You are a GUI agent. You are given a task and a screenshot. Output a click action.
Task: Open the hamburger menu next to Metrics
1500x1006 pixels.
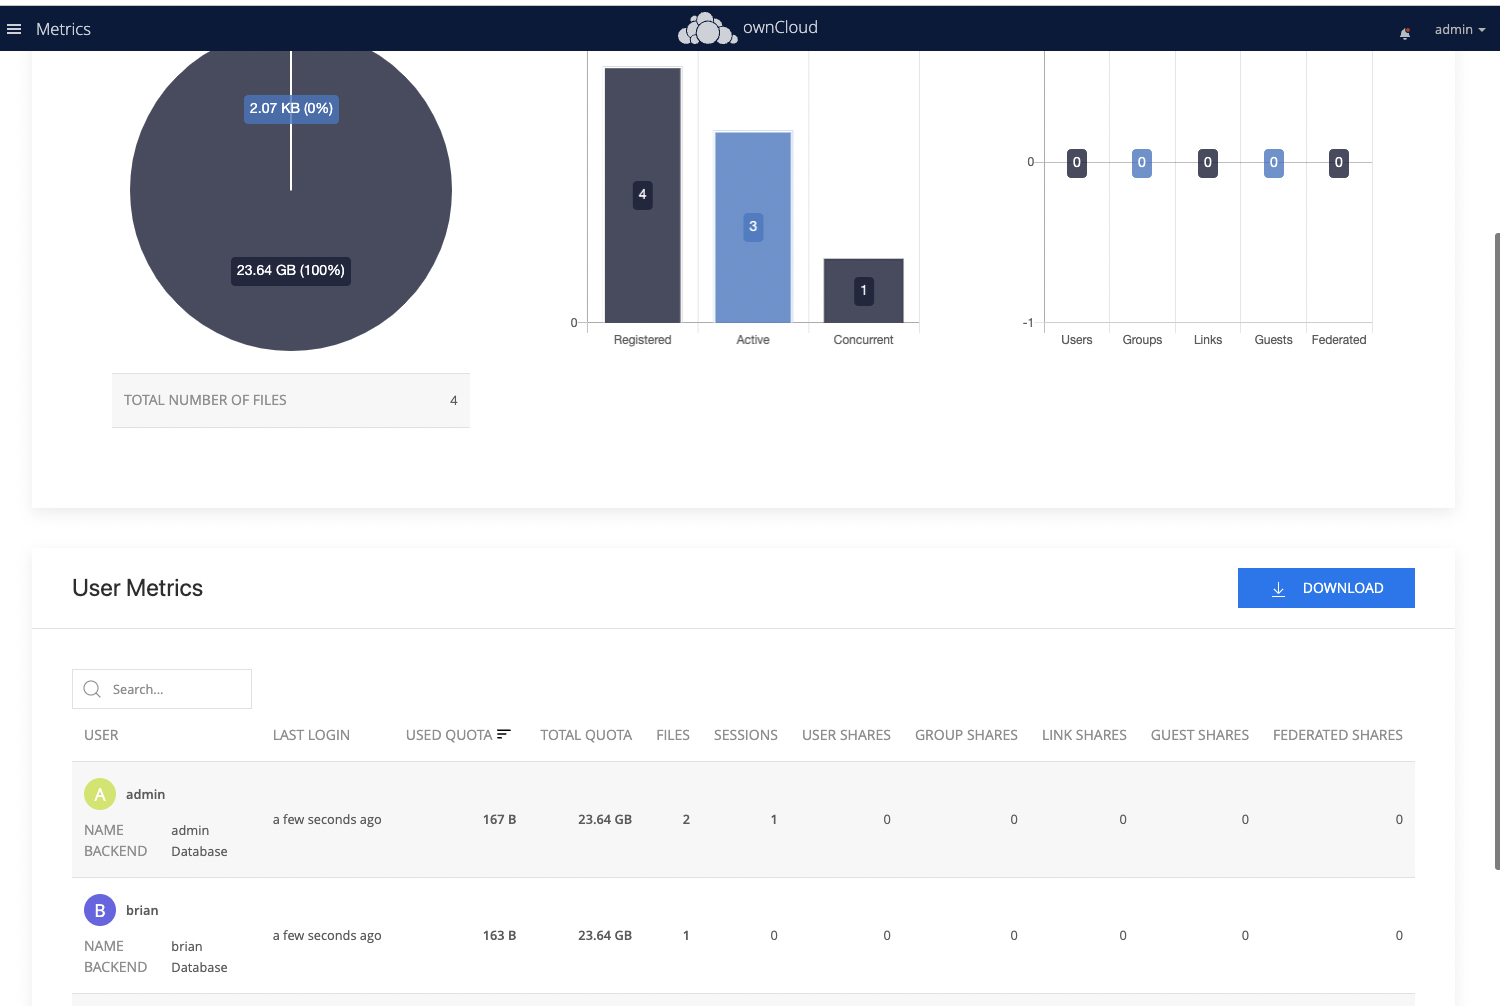14,29
